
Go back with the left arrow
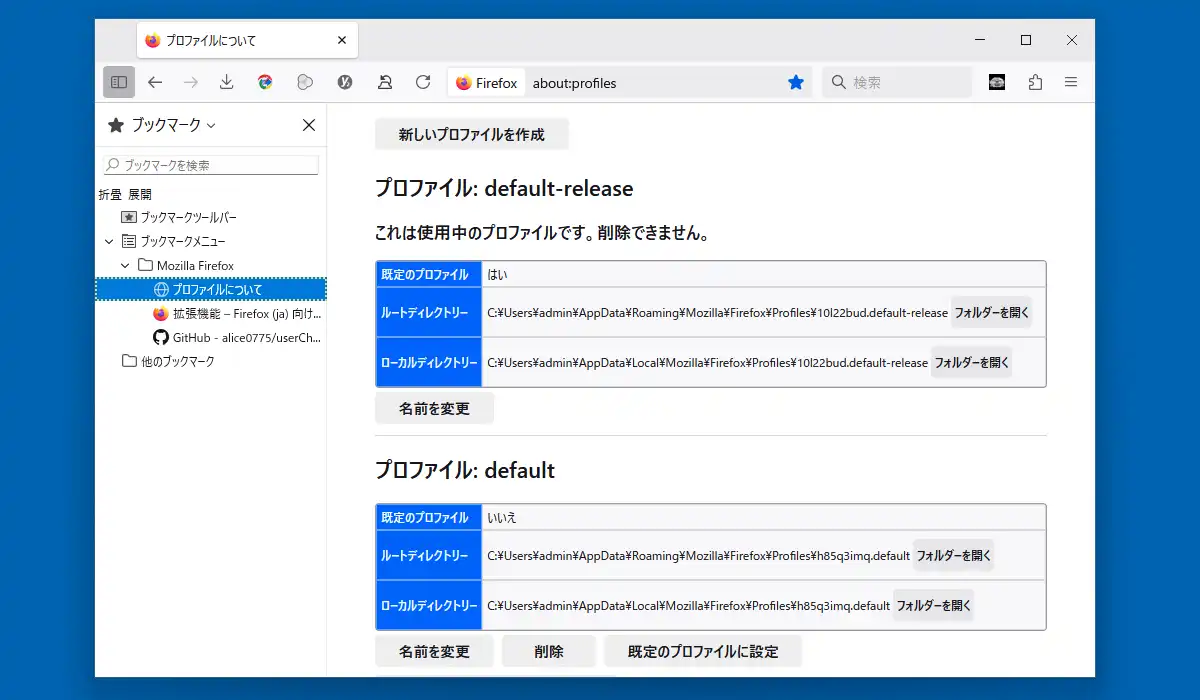pyautogui.click(x=155, y=82)
